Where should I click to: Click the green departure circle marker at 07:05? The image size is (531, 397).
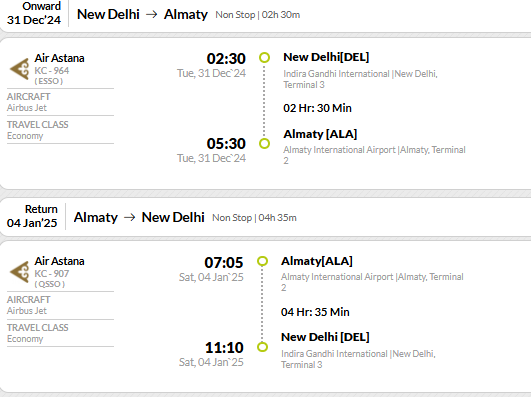262,261
